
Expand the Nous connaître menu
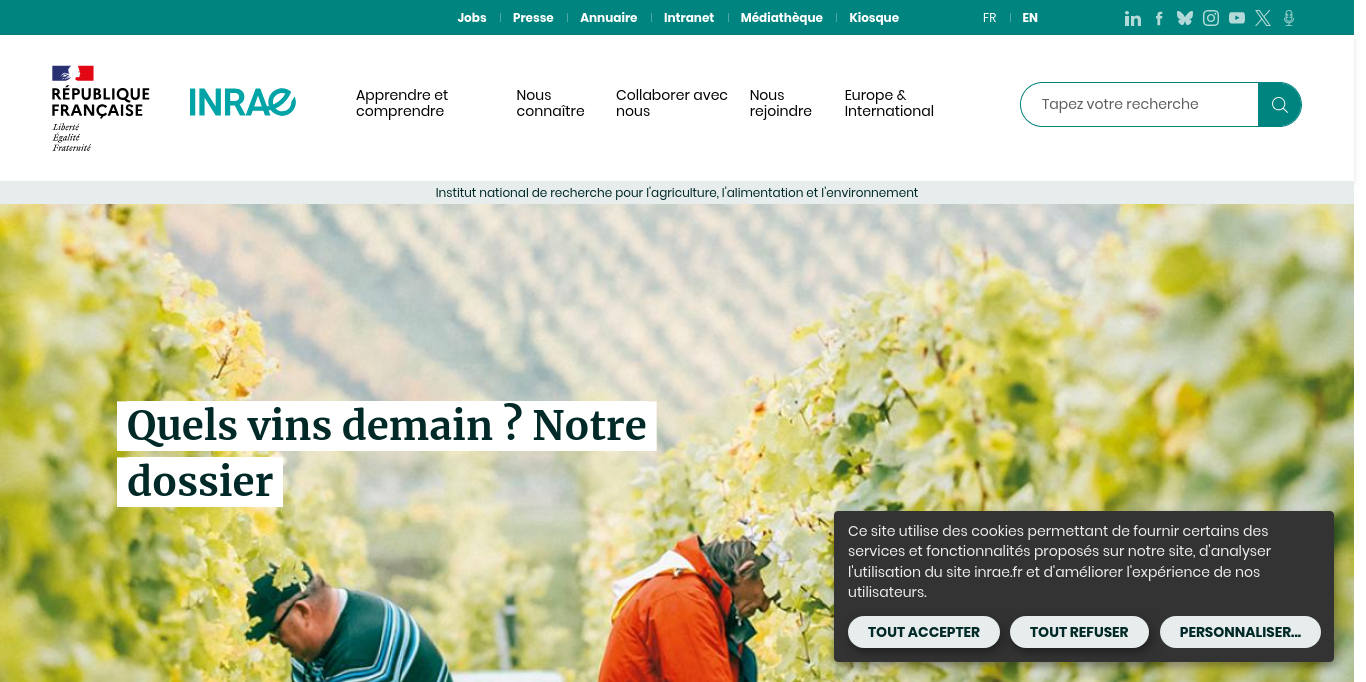point(550,103)
